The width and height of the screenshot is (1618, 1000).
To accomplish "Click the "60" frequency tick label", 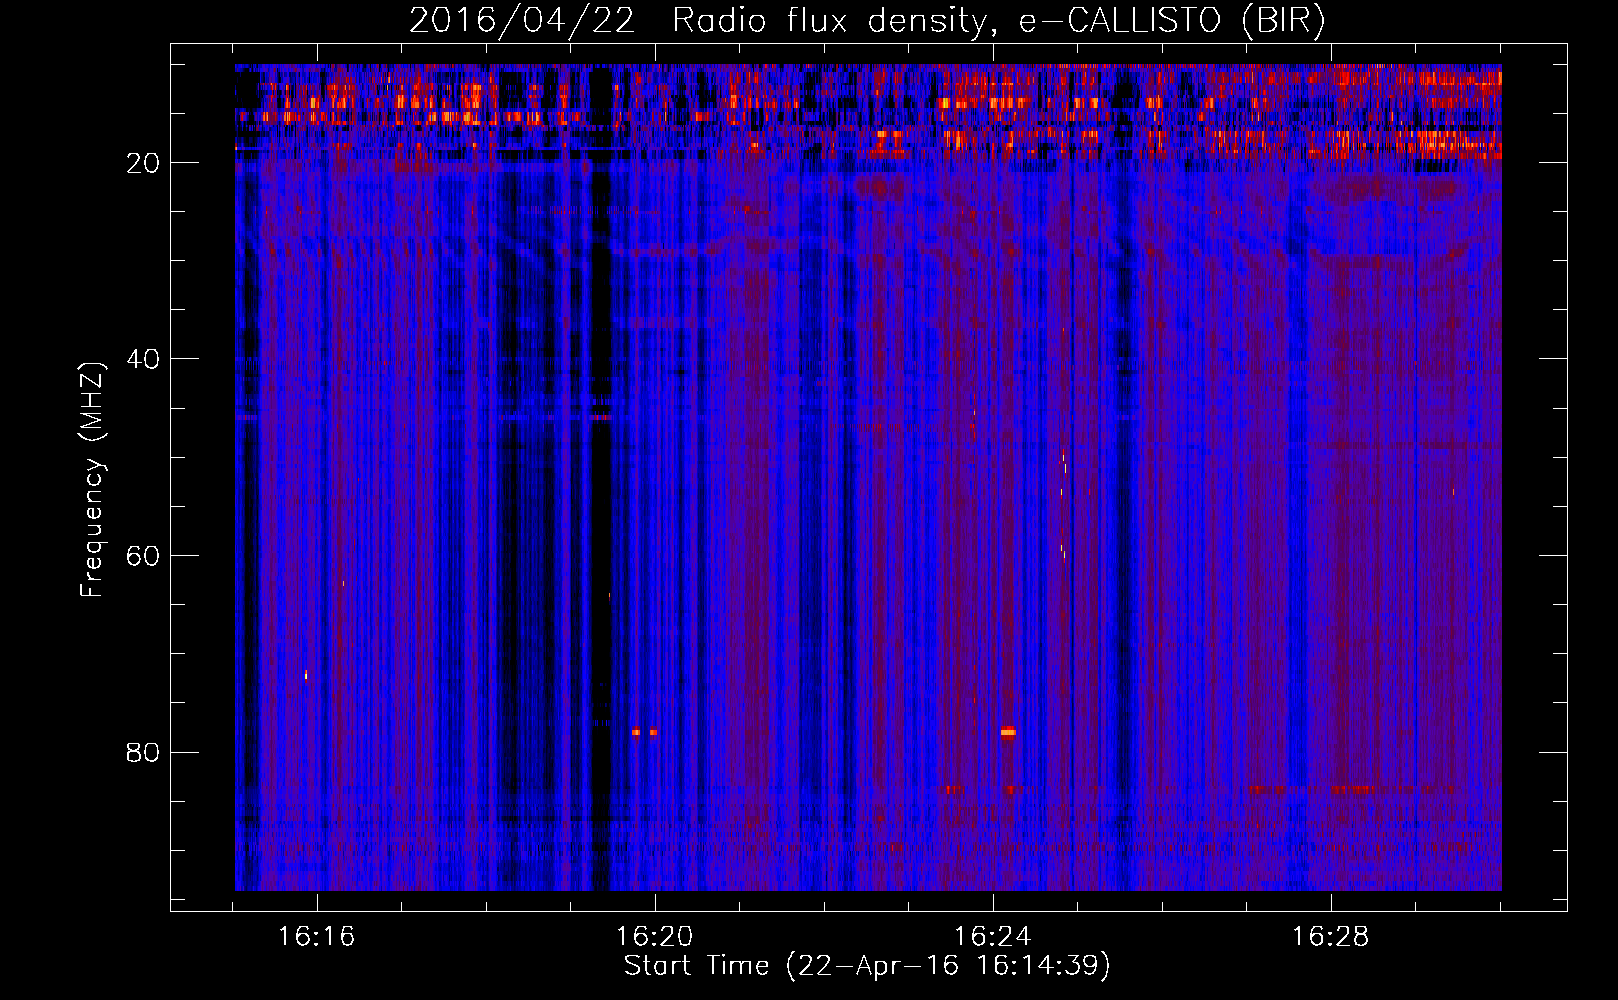I will [x=143, y=556].
